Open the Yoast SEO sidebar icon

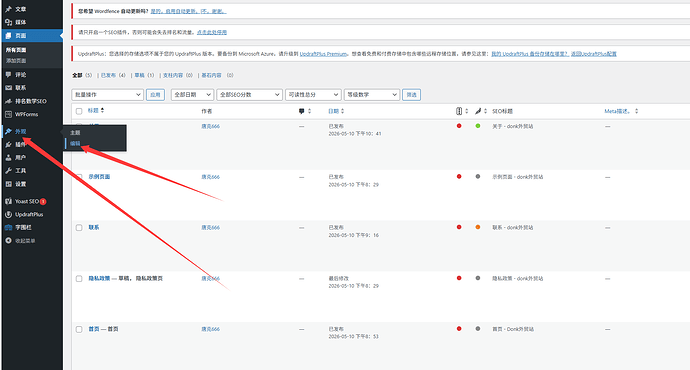(x=8, y=201)
